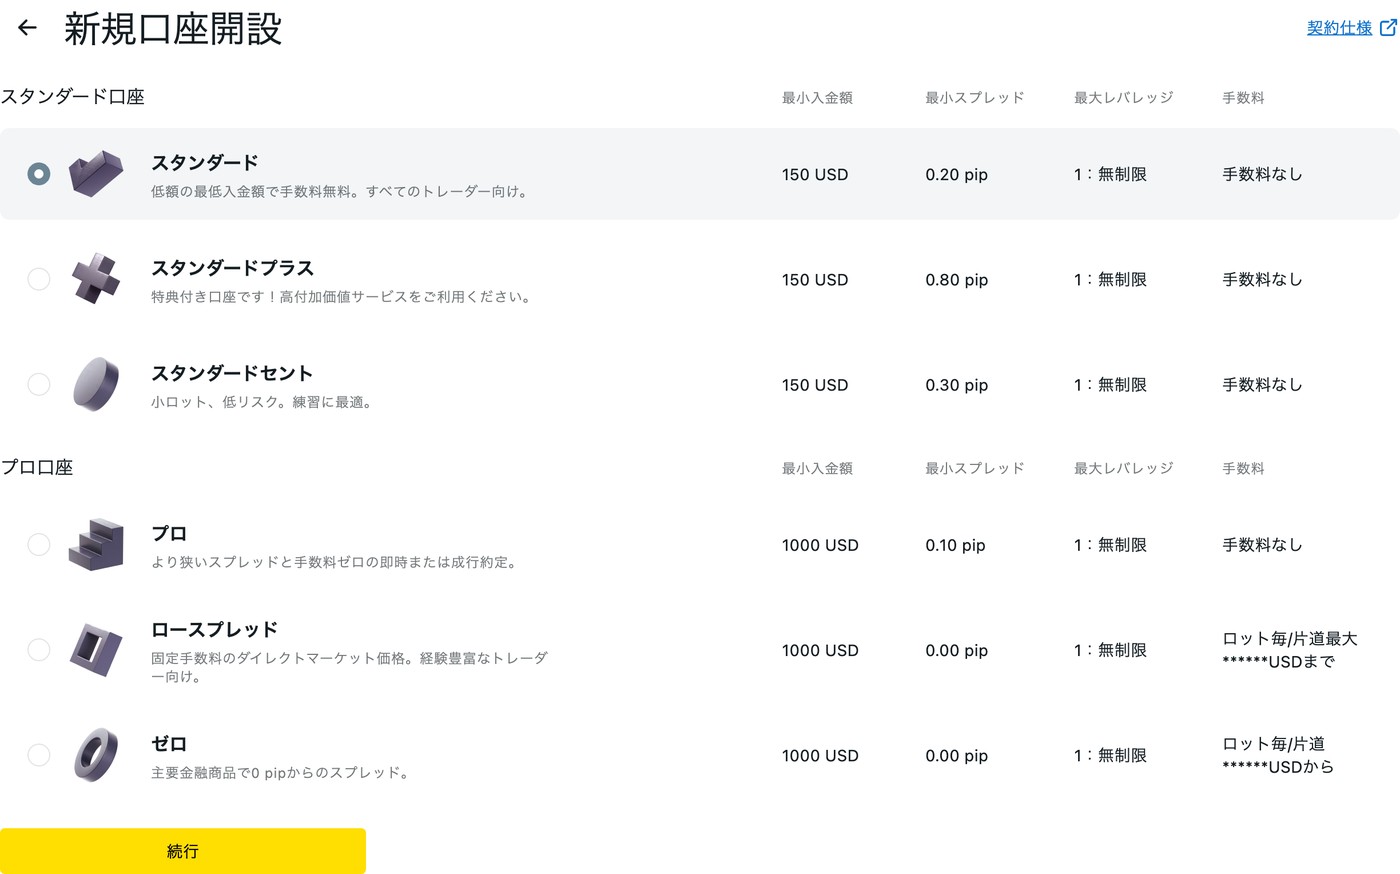
Task: Click the より狭いスプレッド description under プロ
Action: 337,562
